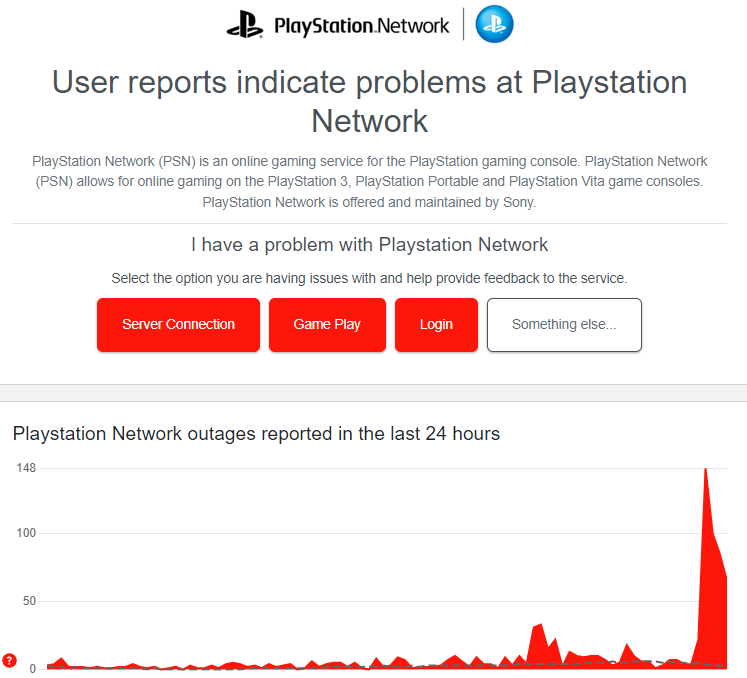747x678 pixels.
Task: Click the 0 label on the chart axis
Action: point(33,668)
